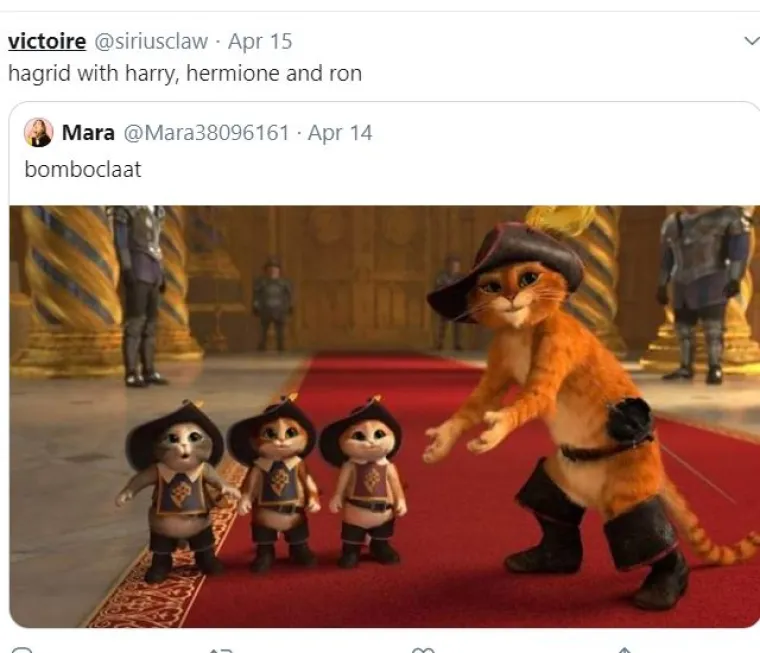Open Mara's profile avatar picture
Viewport: 760px width, 653px height.
pos(38,132)
